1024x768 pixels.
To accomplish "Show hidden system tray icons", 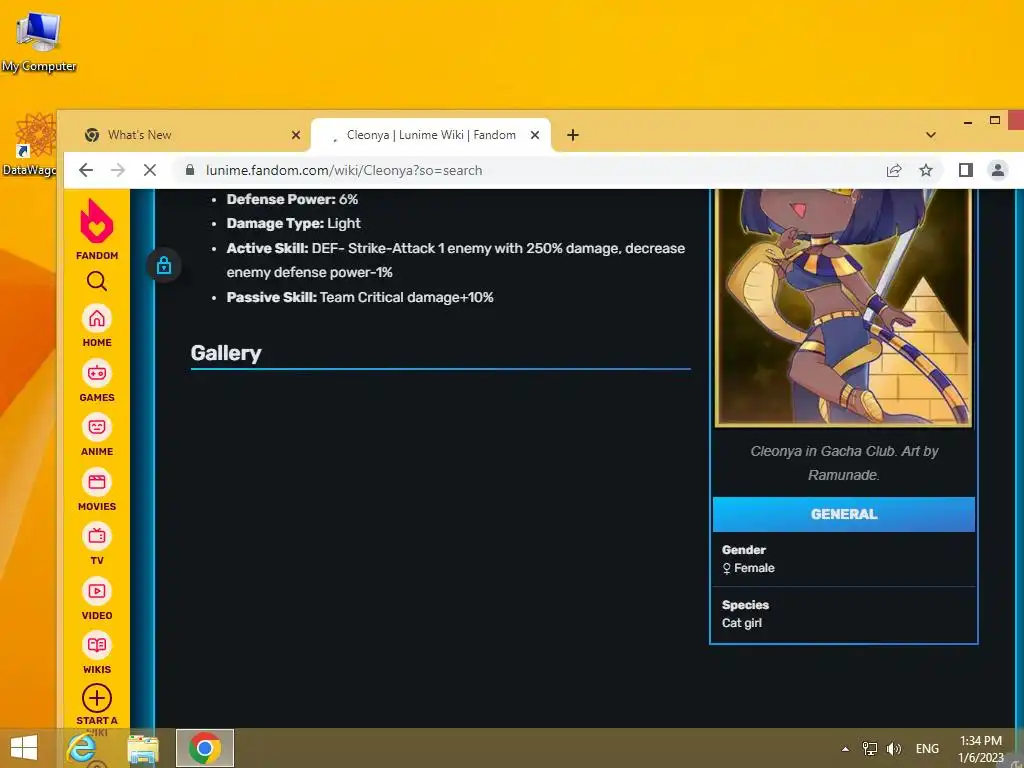I will pos(845,749).
